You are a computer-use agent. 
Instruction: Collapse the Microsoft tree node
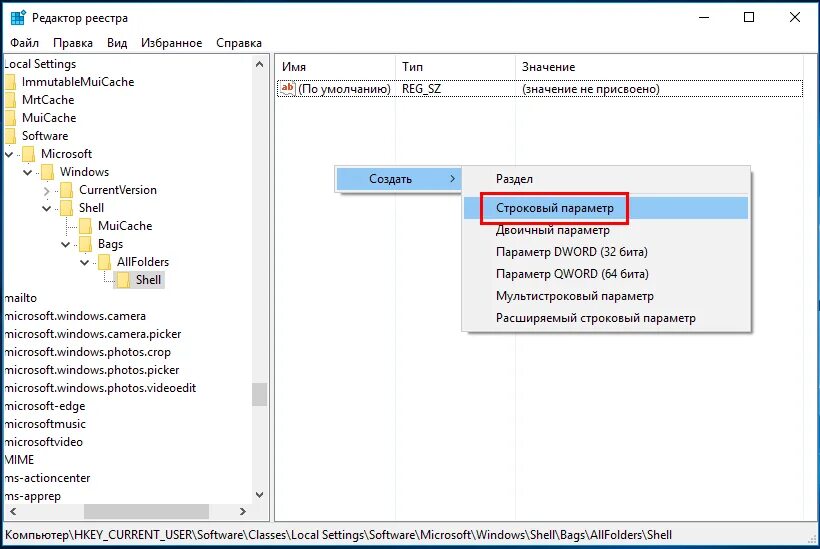(x=9, y=154)
